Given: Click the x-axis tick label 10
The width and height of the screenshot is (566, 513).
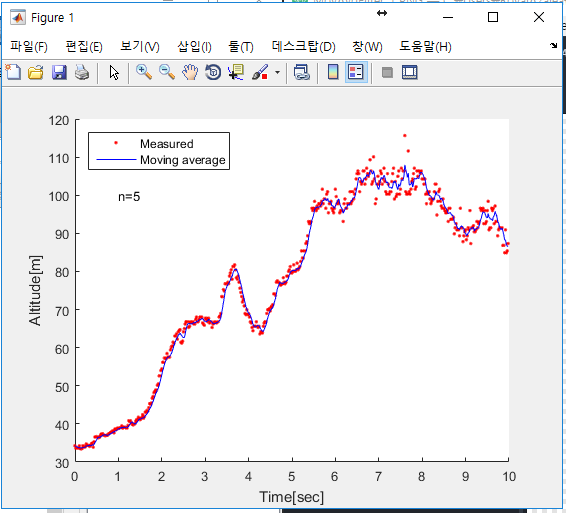Looking at the screenshot, I should coord(509,477).
